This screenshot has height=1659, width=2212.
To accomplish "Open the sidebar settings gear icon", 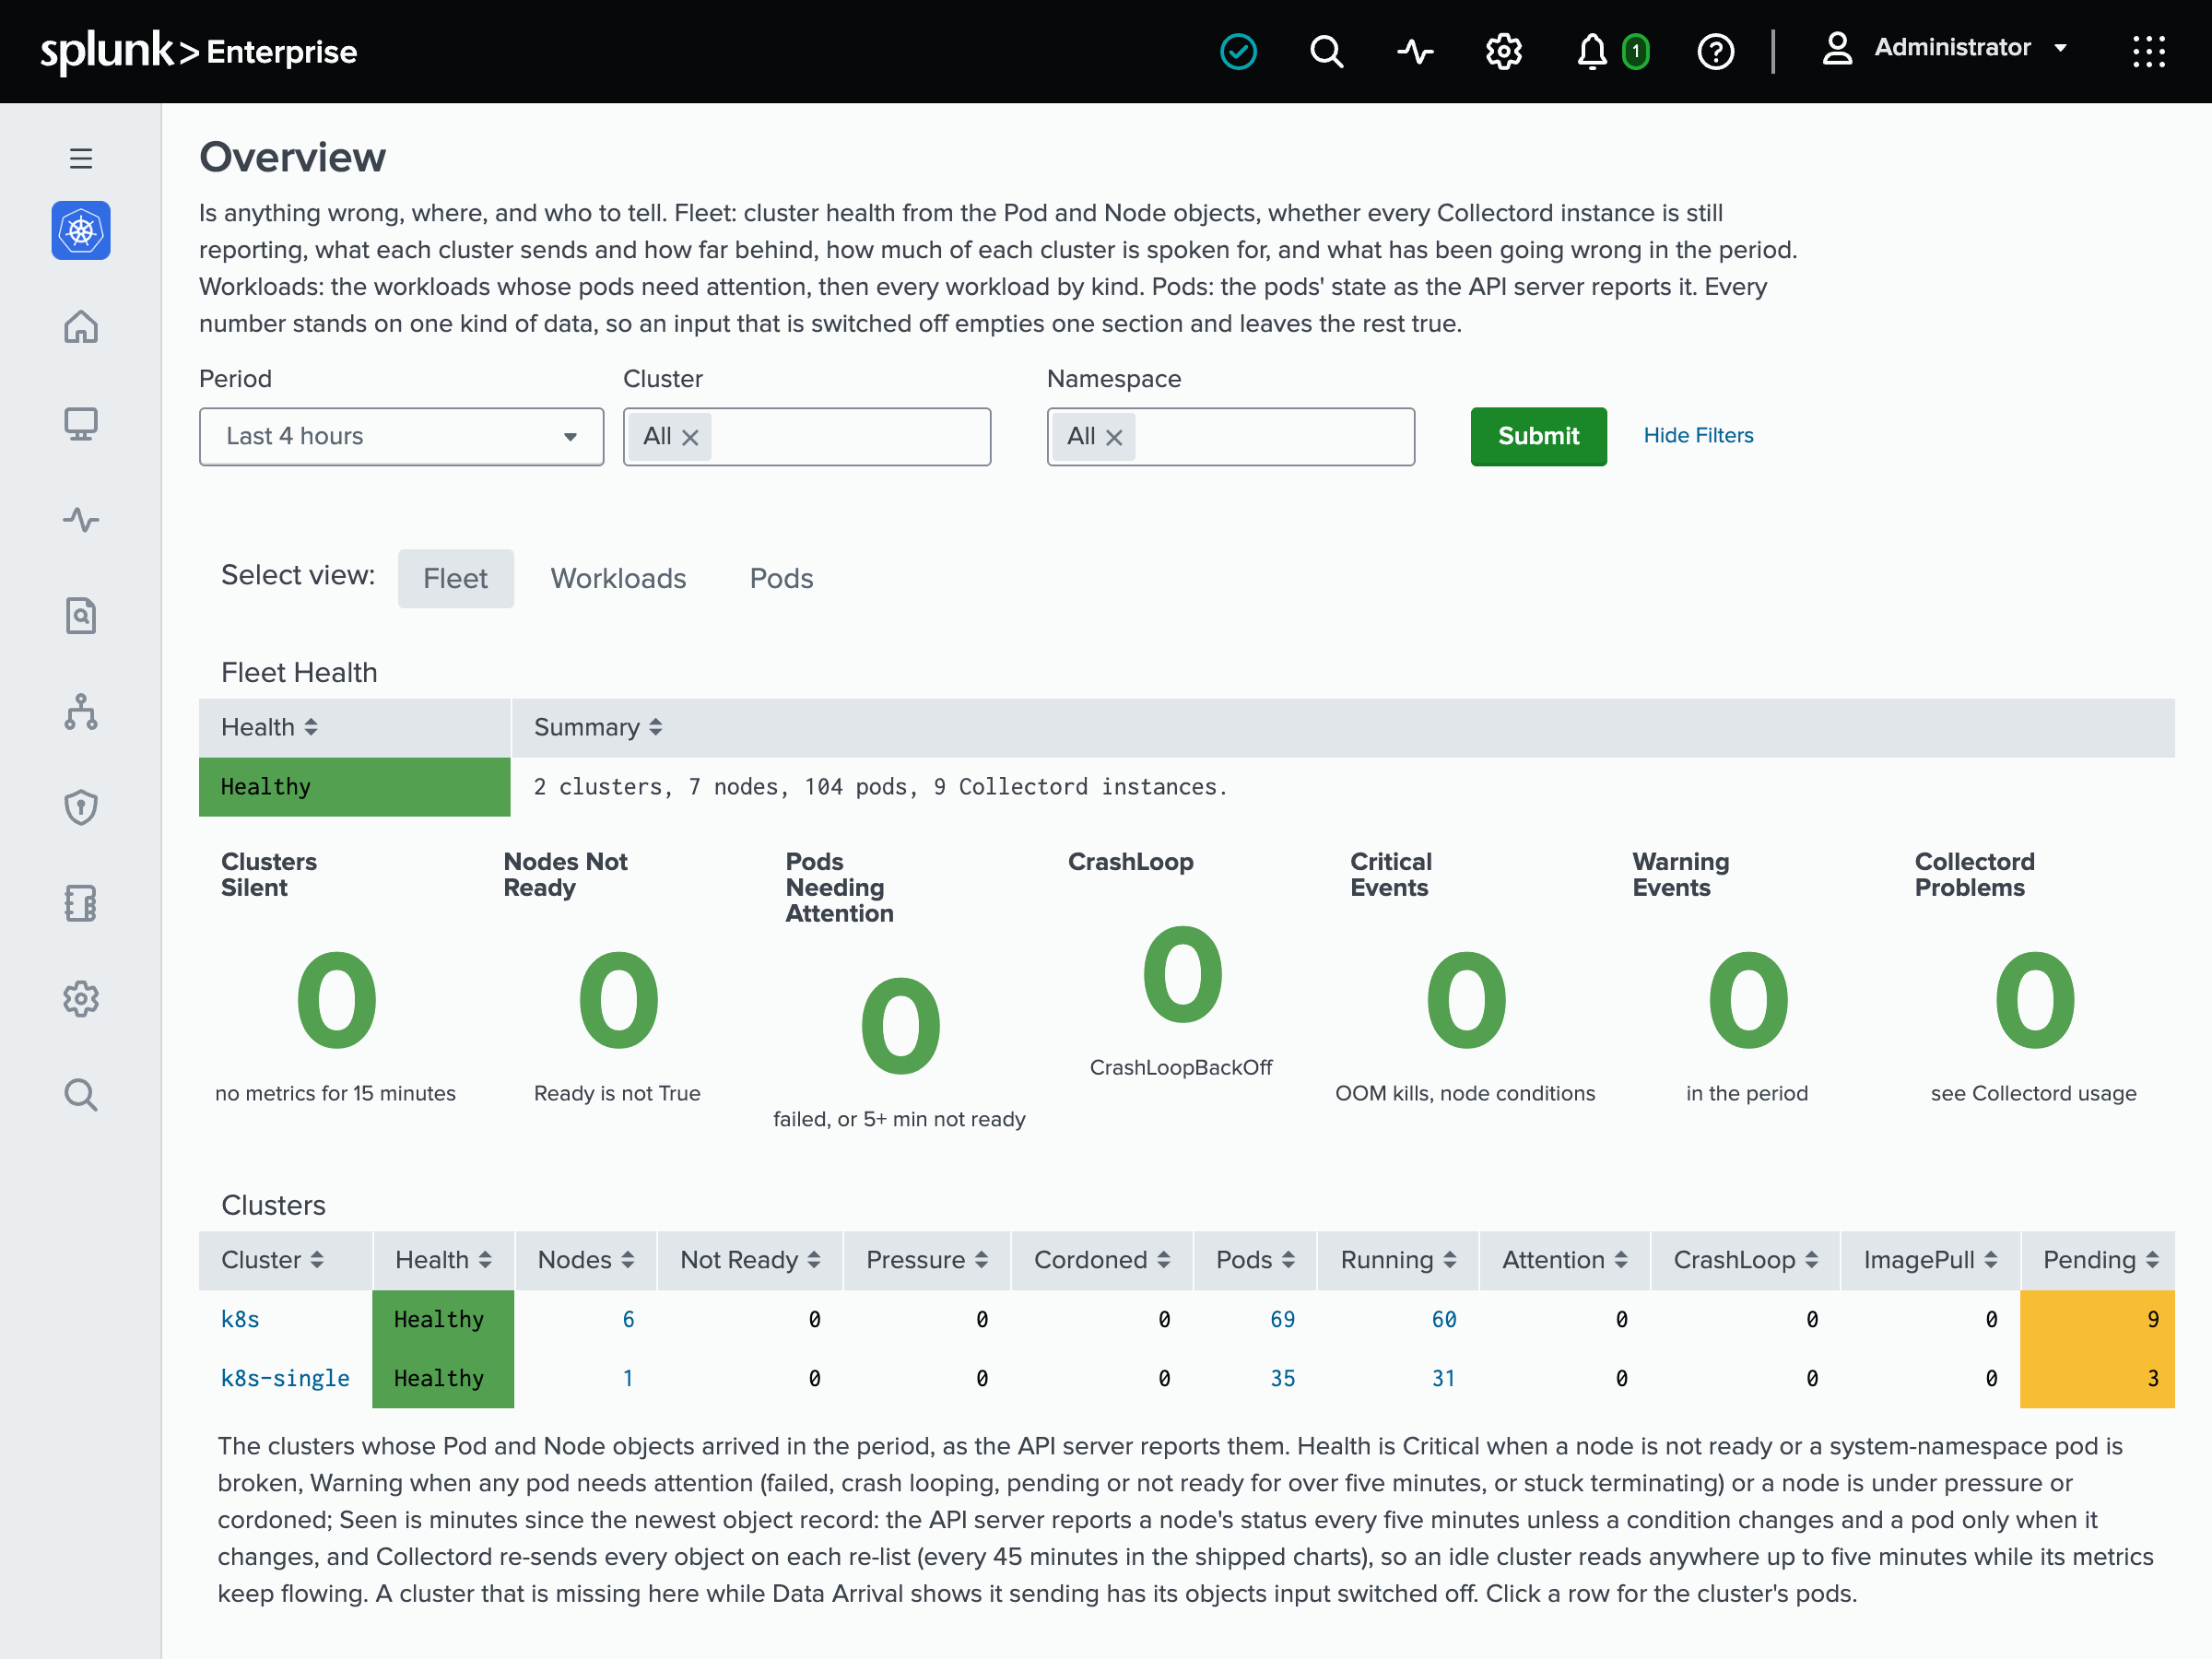I will (x=81, y=999).
